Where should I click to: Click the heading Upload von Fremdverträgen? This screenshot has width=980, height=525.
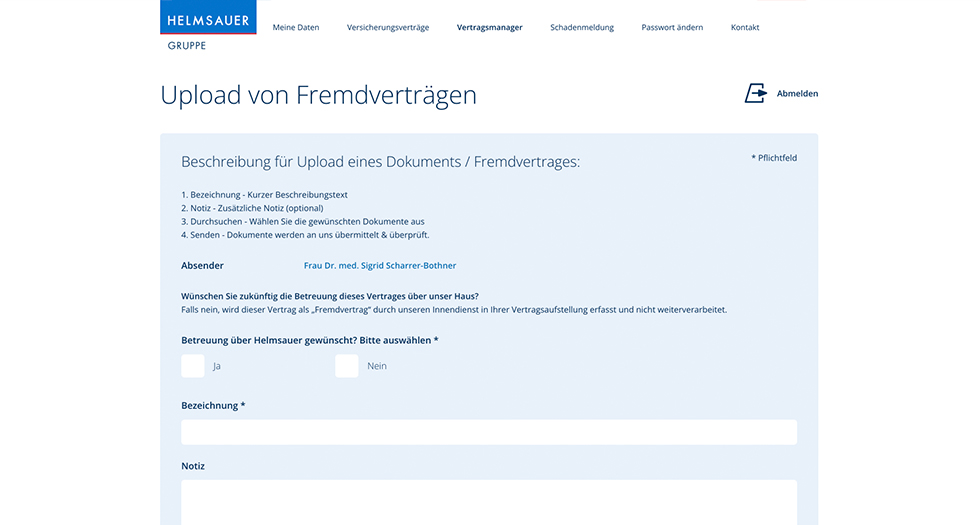coord(318,96)
